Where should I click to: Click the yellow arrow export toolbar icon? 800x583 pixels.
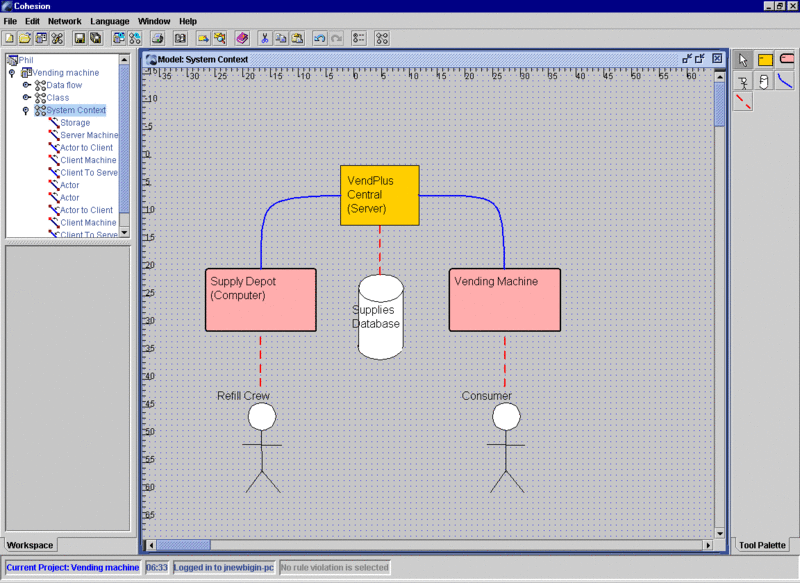point(203,38)
